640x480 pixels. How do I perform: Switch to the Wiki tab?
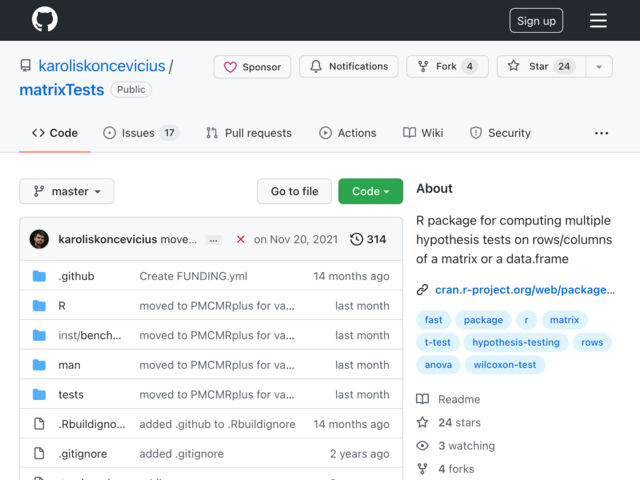[423, 133]
